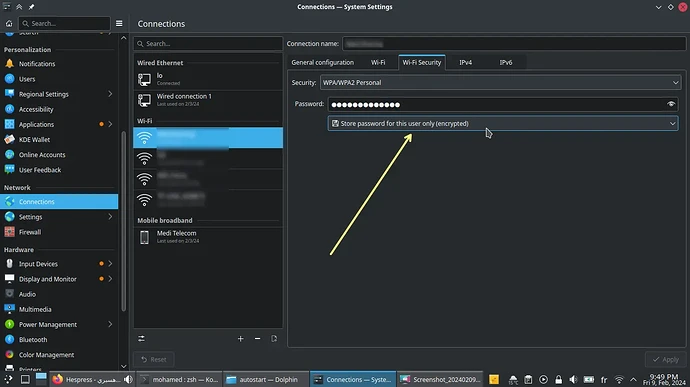Expand Display and Monitor submenu
This screenshot has height=387, width=690.
click(x=110, y=279)
